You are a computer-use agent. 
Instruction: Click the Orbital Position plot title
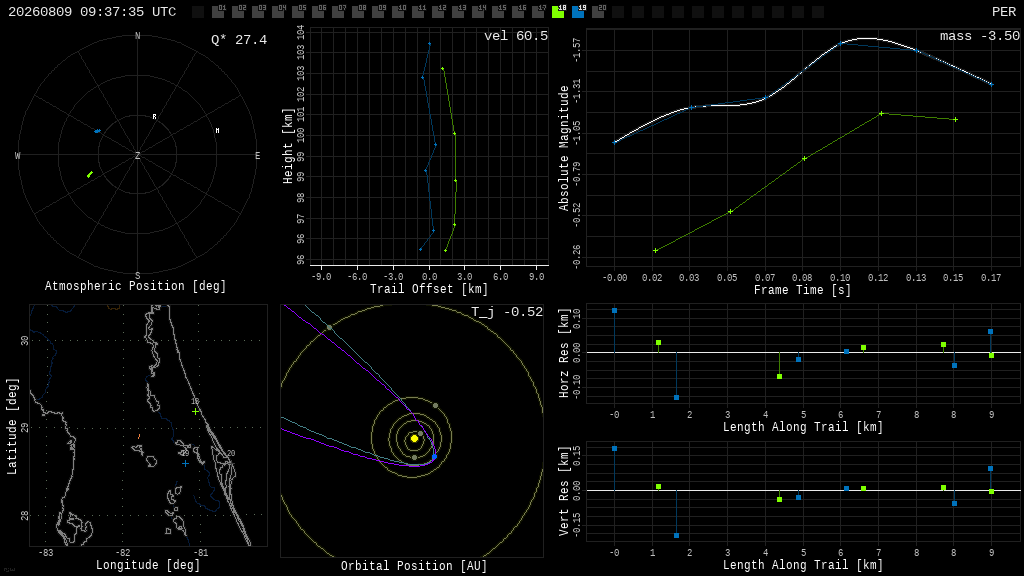(414, 566)
